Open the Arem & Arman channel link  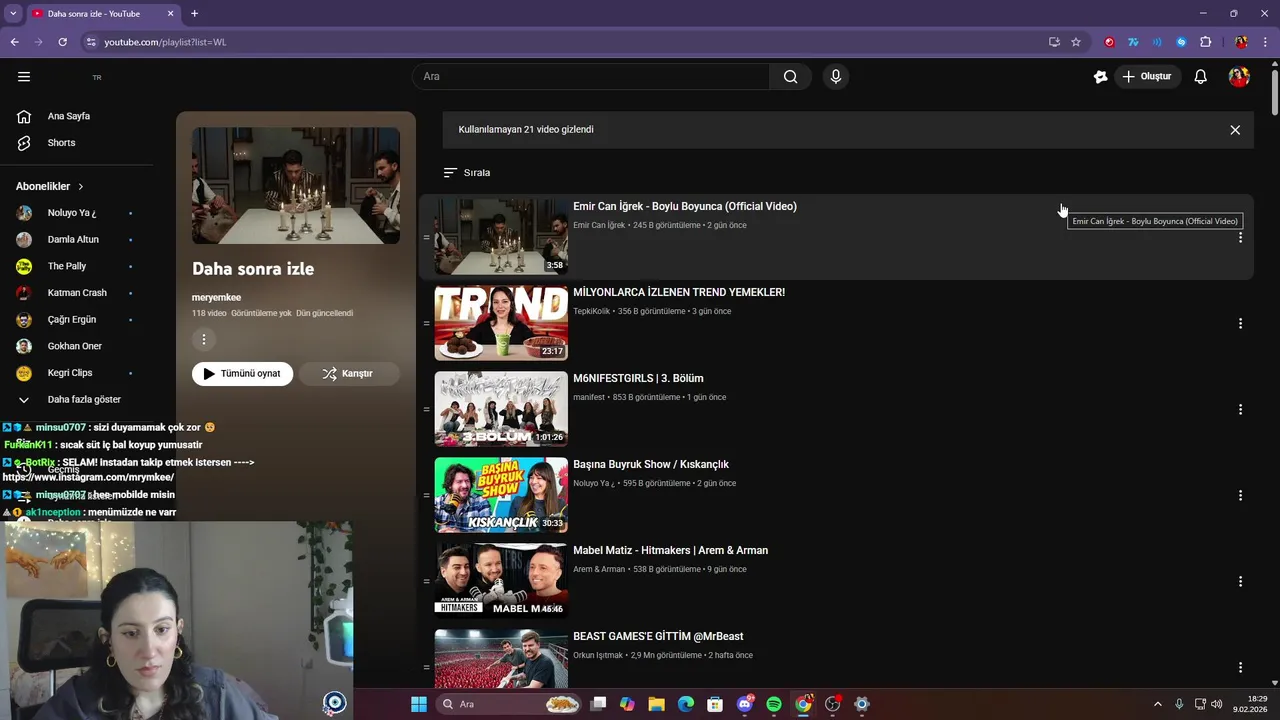pyautogui.click(x=599, y=570)
